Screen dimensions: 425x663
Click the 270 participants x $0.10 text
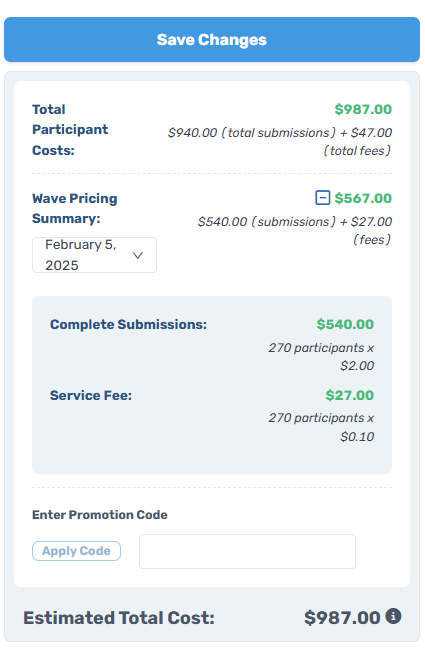coord(321,427)
